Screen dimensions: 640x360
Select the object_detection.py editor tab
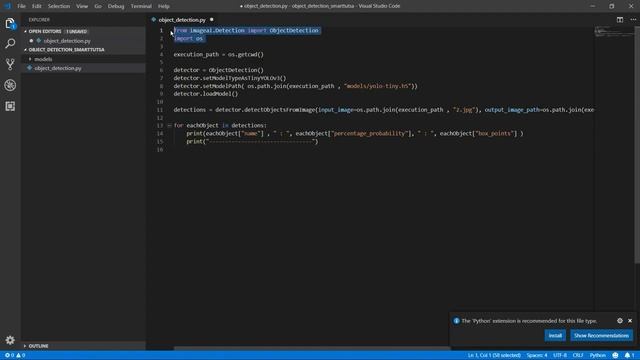(182, 20)
